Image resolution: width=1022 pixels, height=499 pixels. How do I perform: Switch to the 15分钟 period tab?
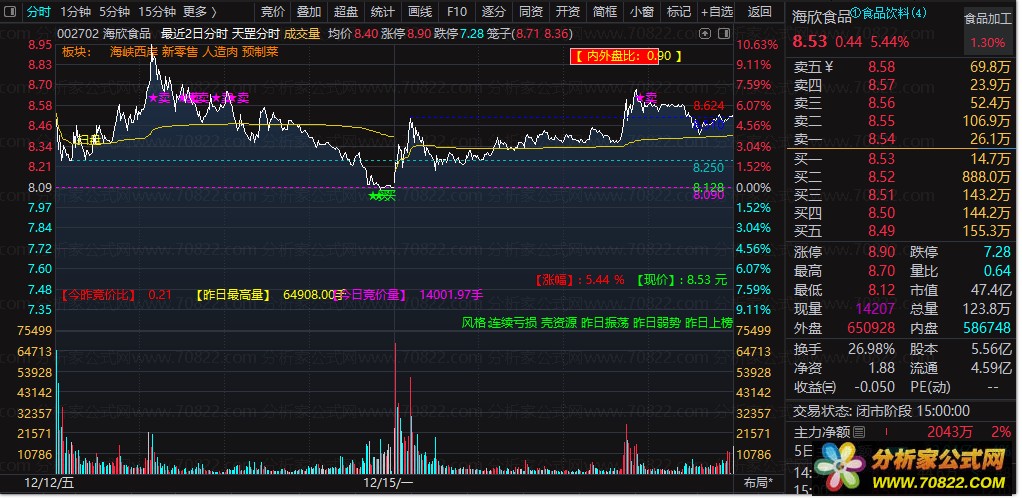point(157,12)
